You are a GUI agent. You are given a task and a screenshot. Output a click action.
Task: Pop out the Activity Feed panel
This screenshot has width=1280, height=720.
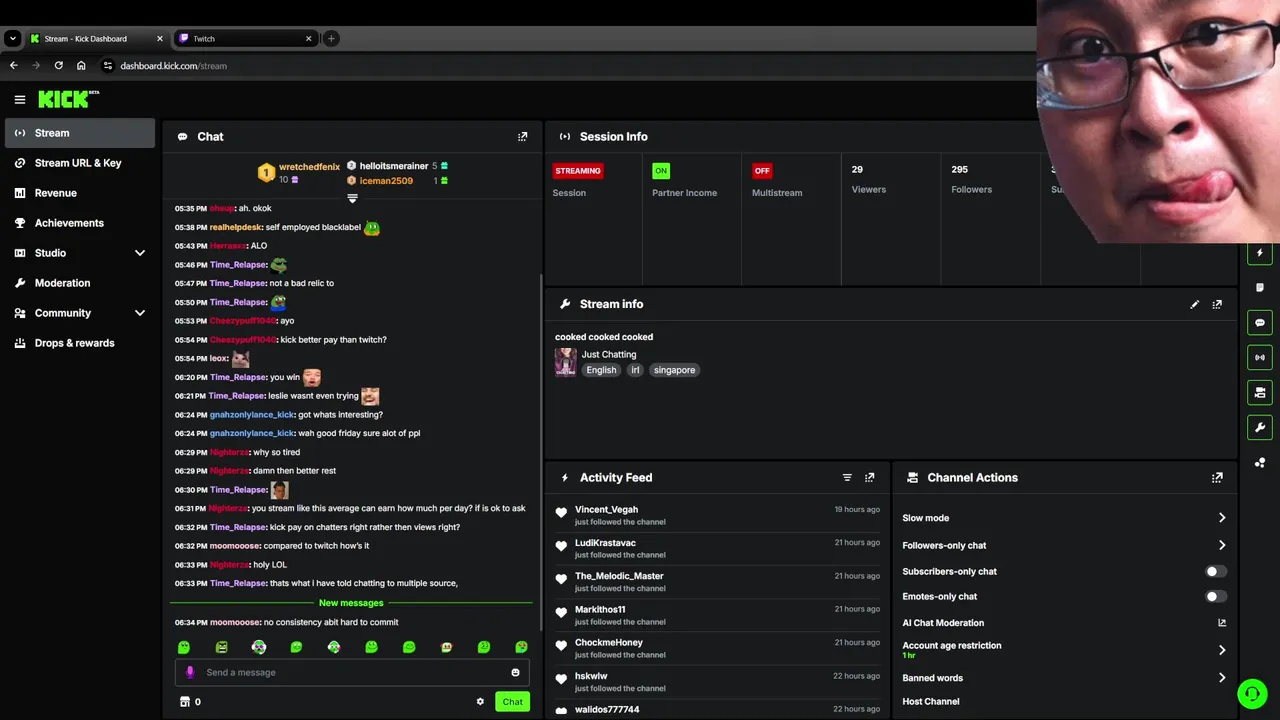click(x=869, y=478)
